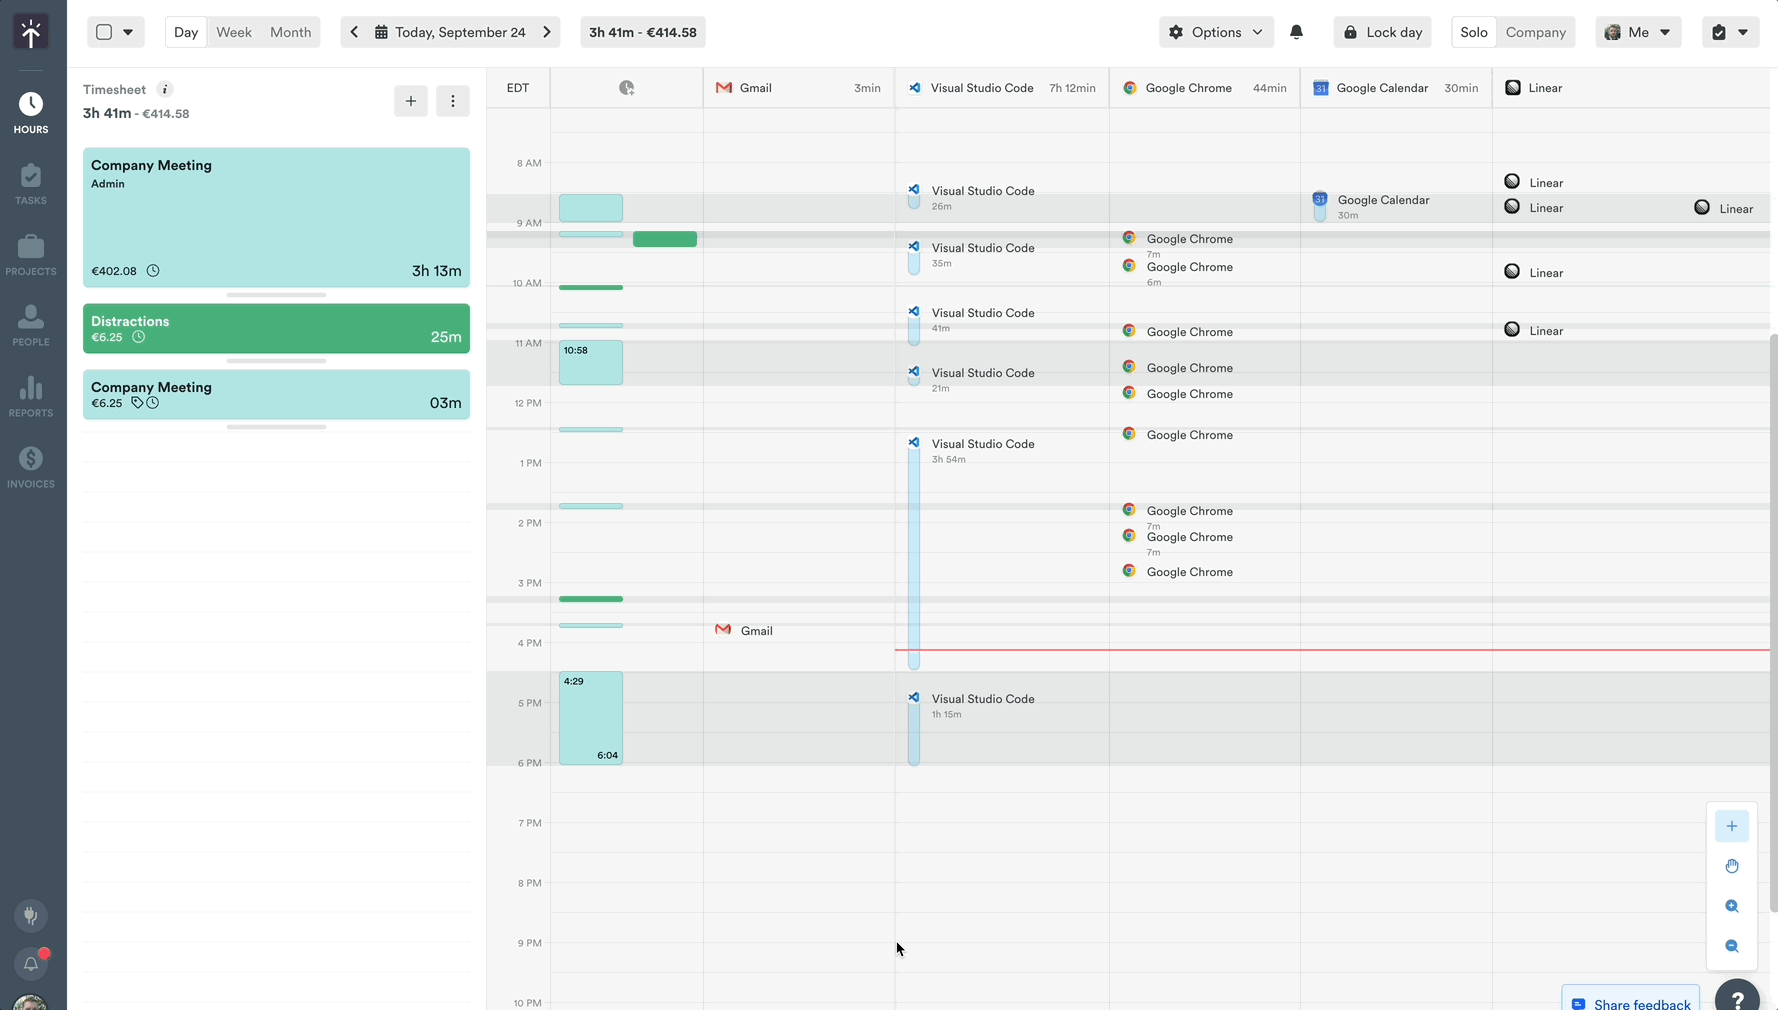Switch tracking view to Company
This screenshot has height=1010, width=1778.
click(1536, 32)
